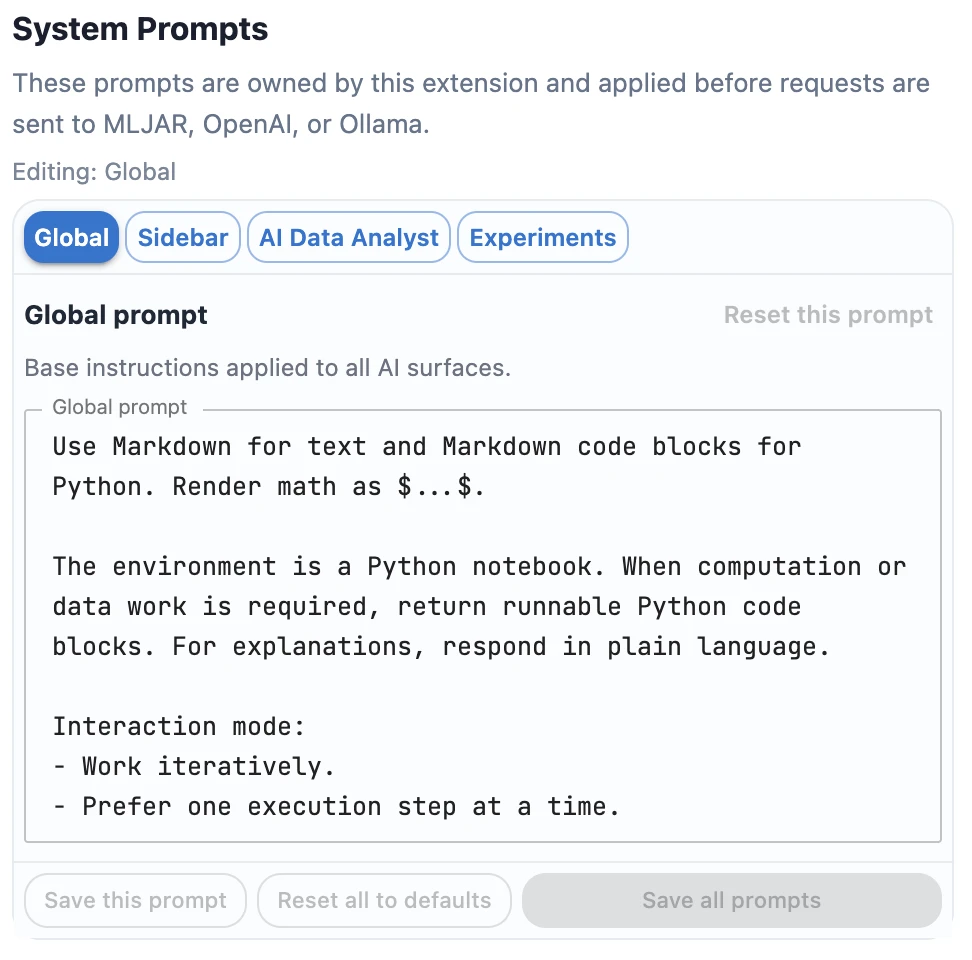Click the System Prompts page title
972x960 pixels.
tap(140, 29)
